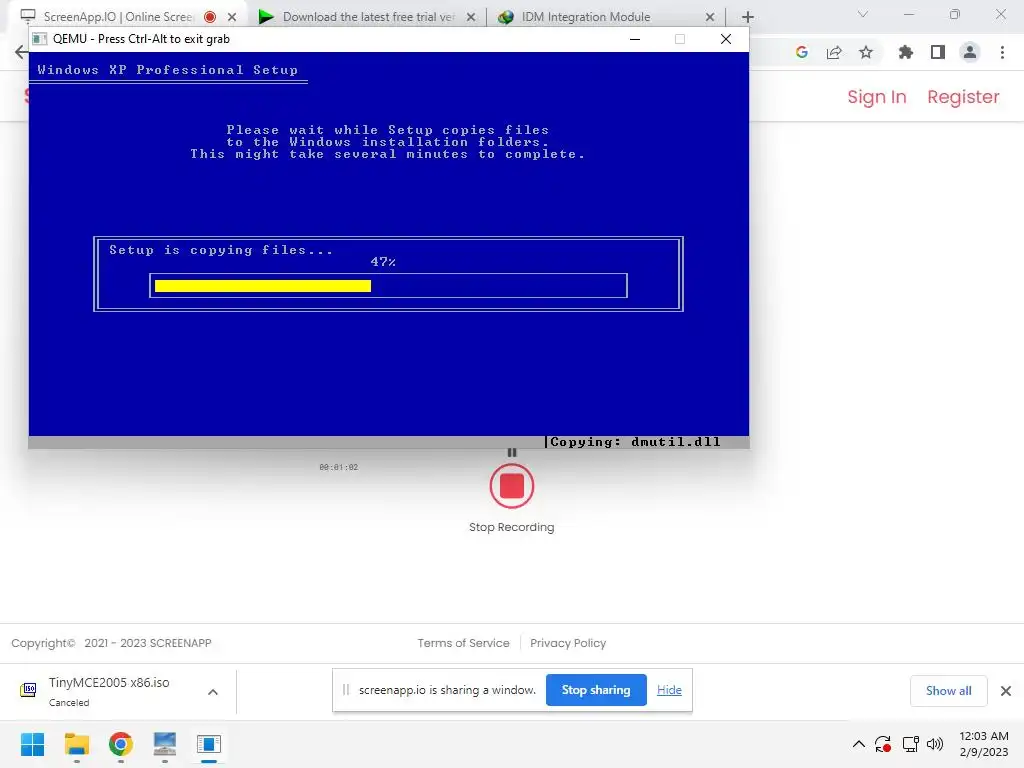Open the Chrome profile menu
The height and width of the screenshot is (768, 1024).
[x=970, y=52]
